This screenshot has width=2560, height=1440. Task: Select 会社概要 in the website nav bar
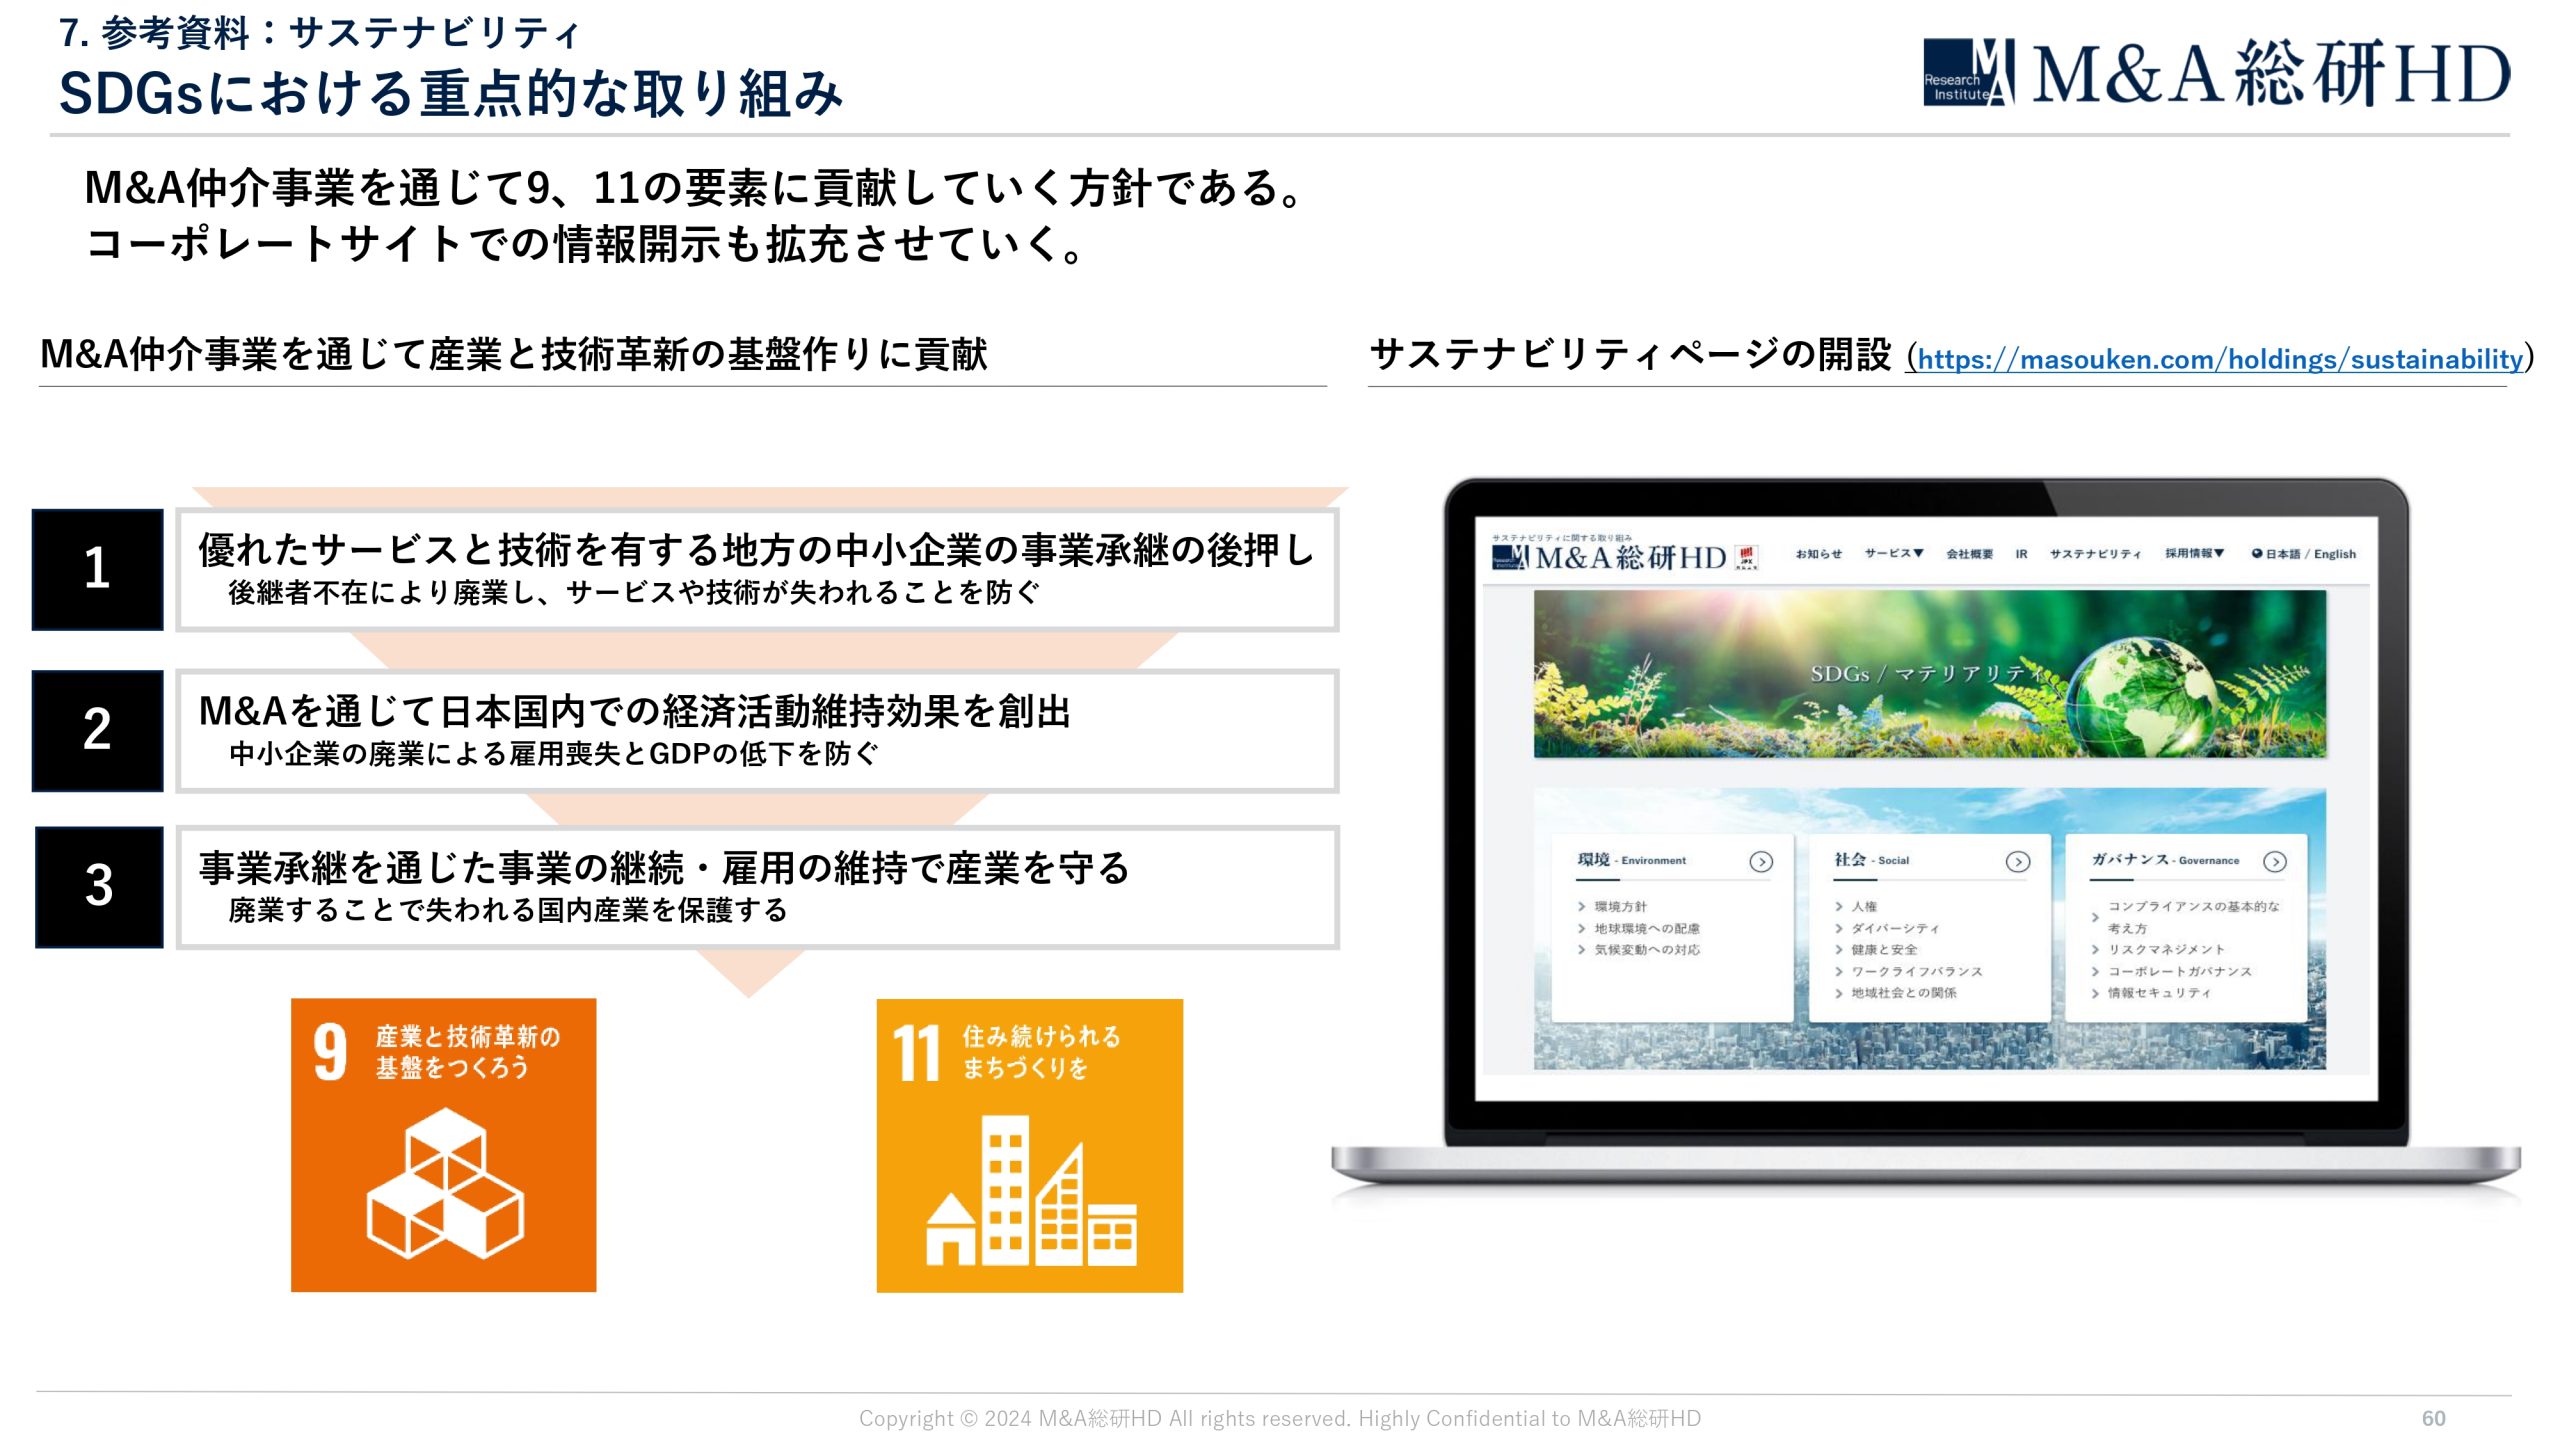1969,554
